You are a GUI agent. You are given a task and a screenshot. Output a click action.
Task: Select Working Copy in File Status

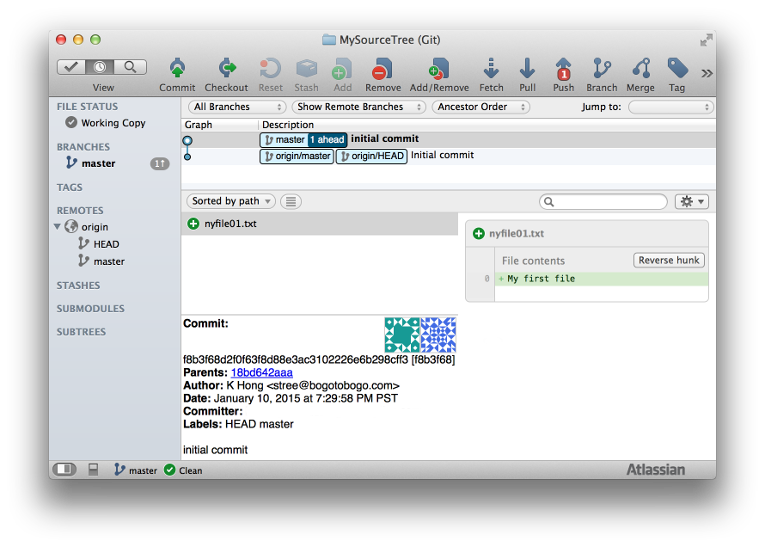[x=113, y=123]
